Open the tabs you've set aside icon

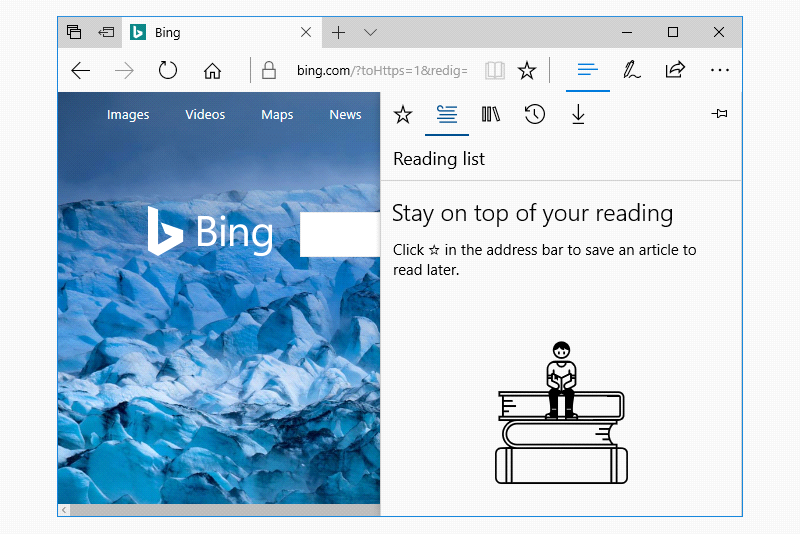point(74,32)
